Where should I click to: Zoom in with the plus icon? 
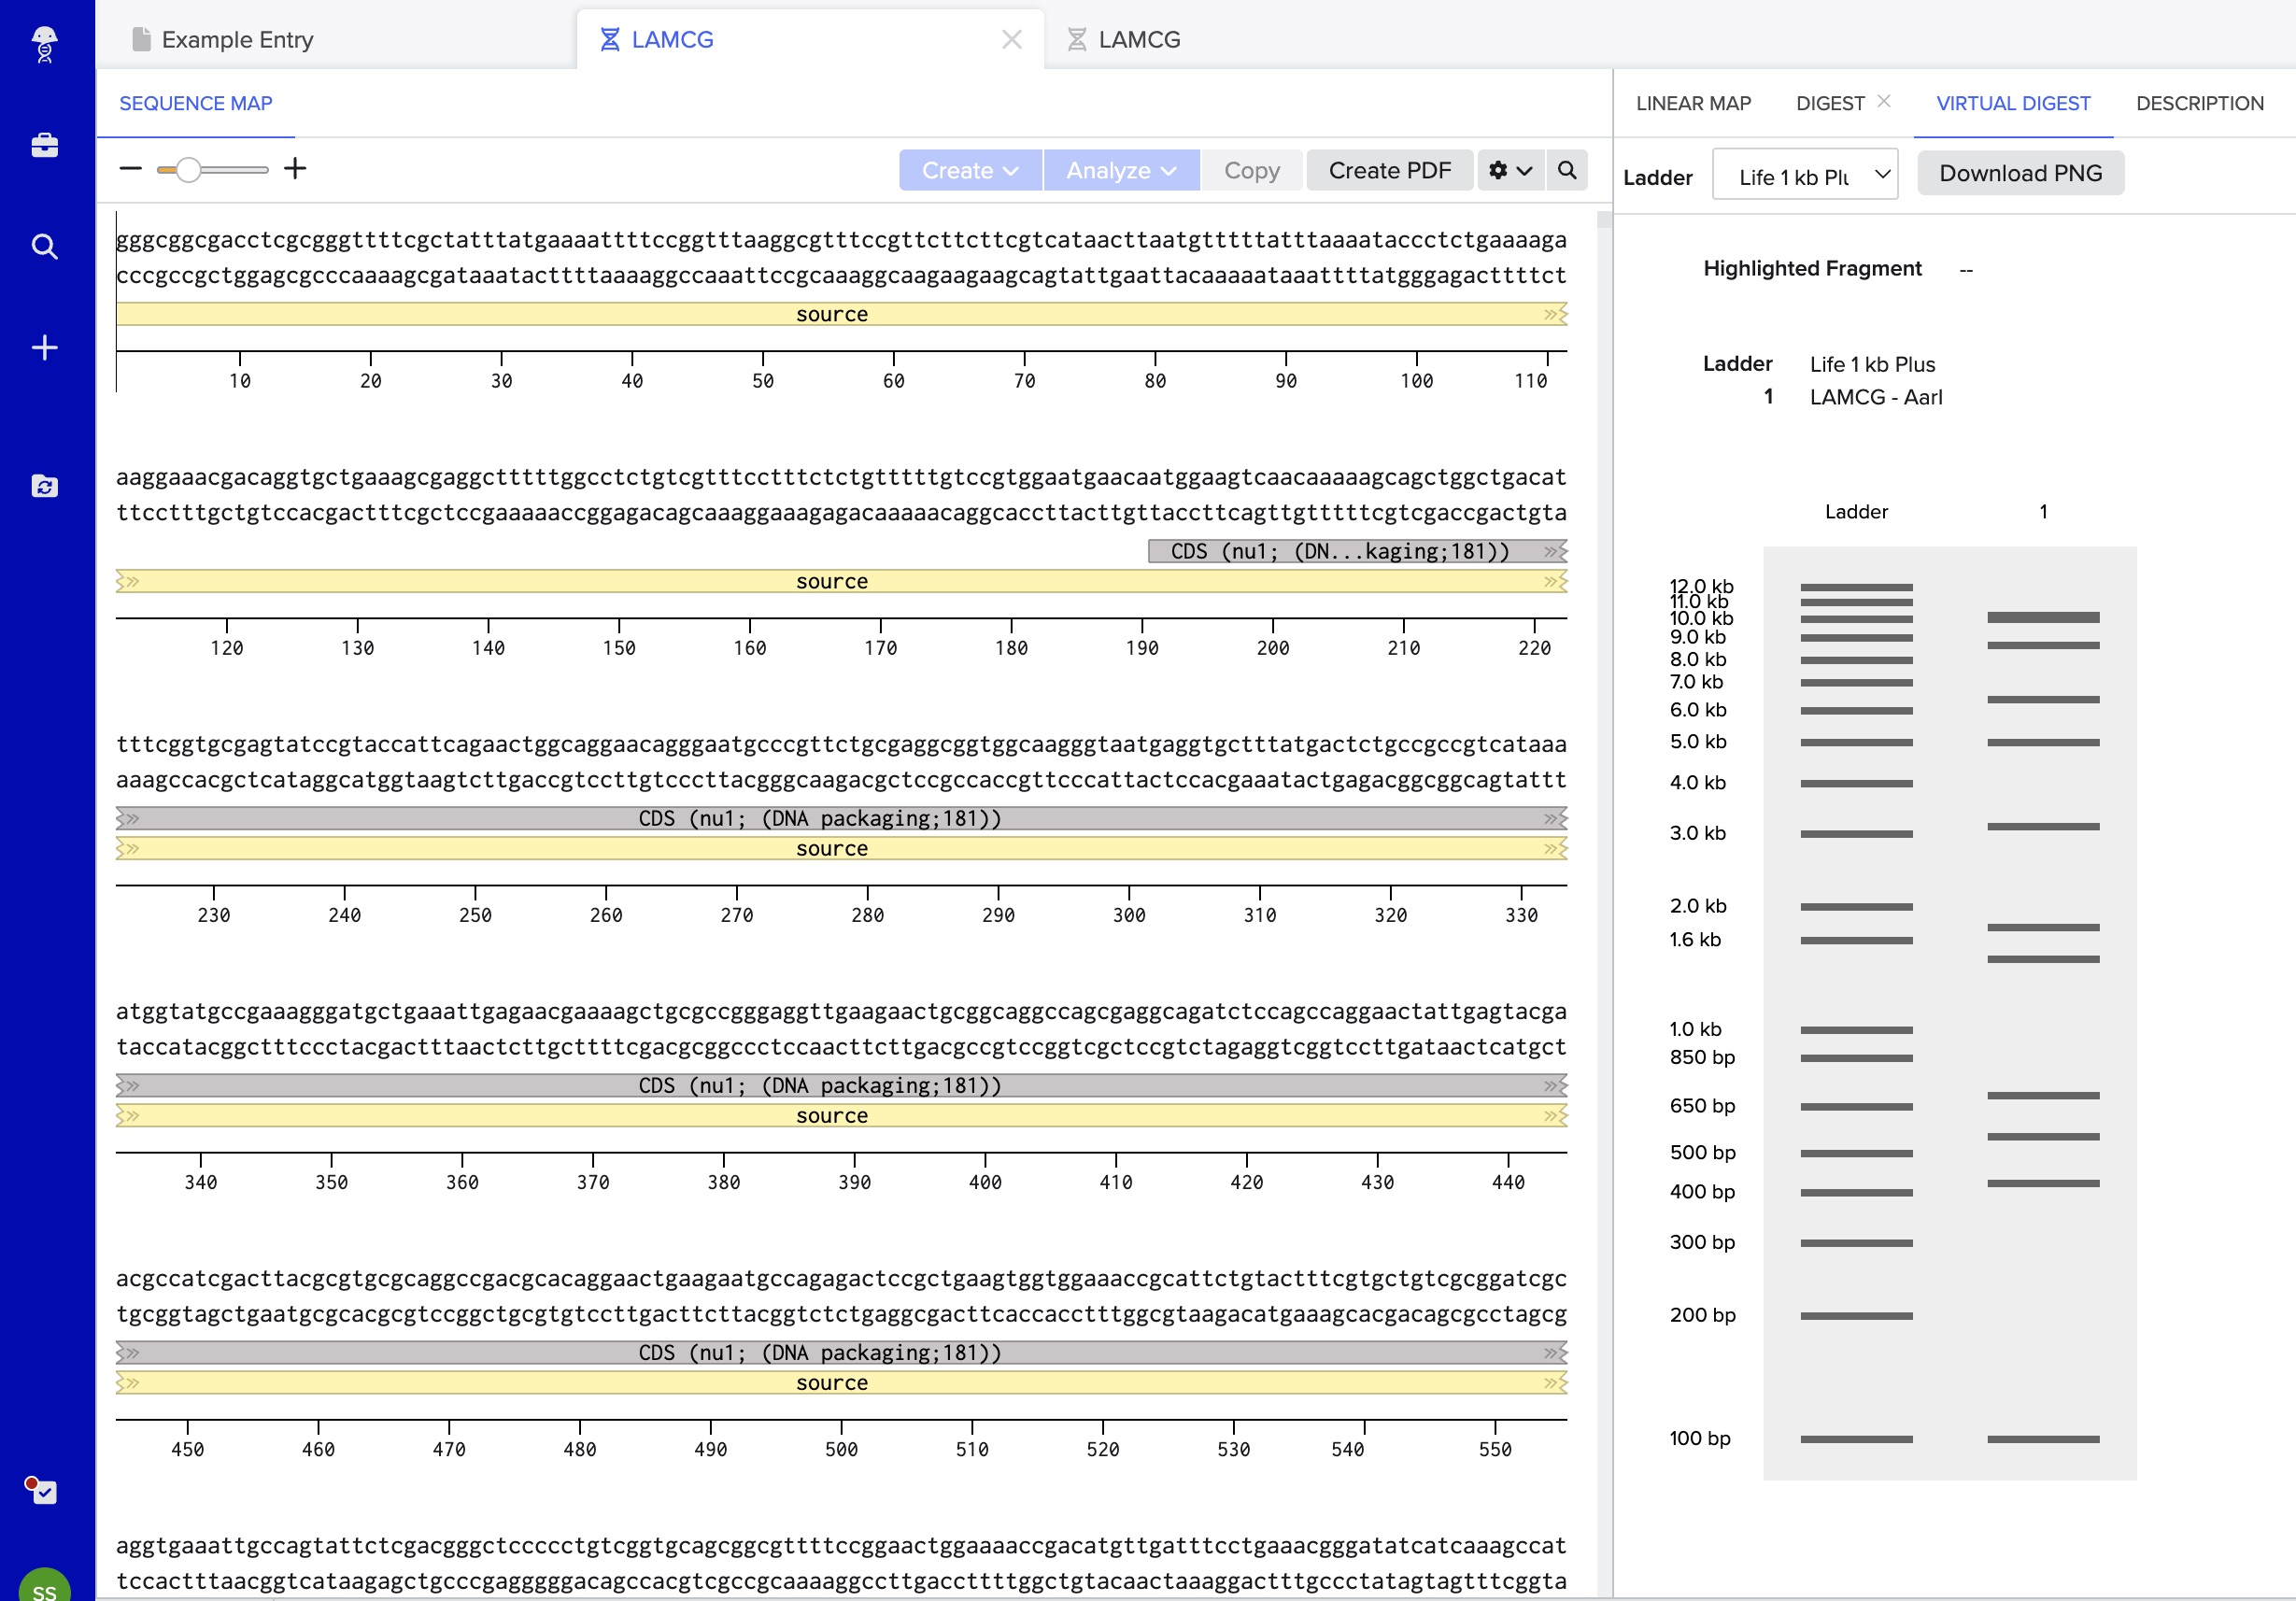tap(295, 169)
